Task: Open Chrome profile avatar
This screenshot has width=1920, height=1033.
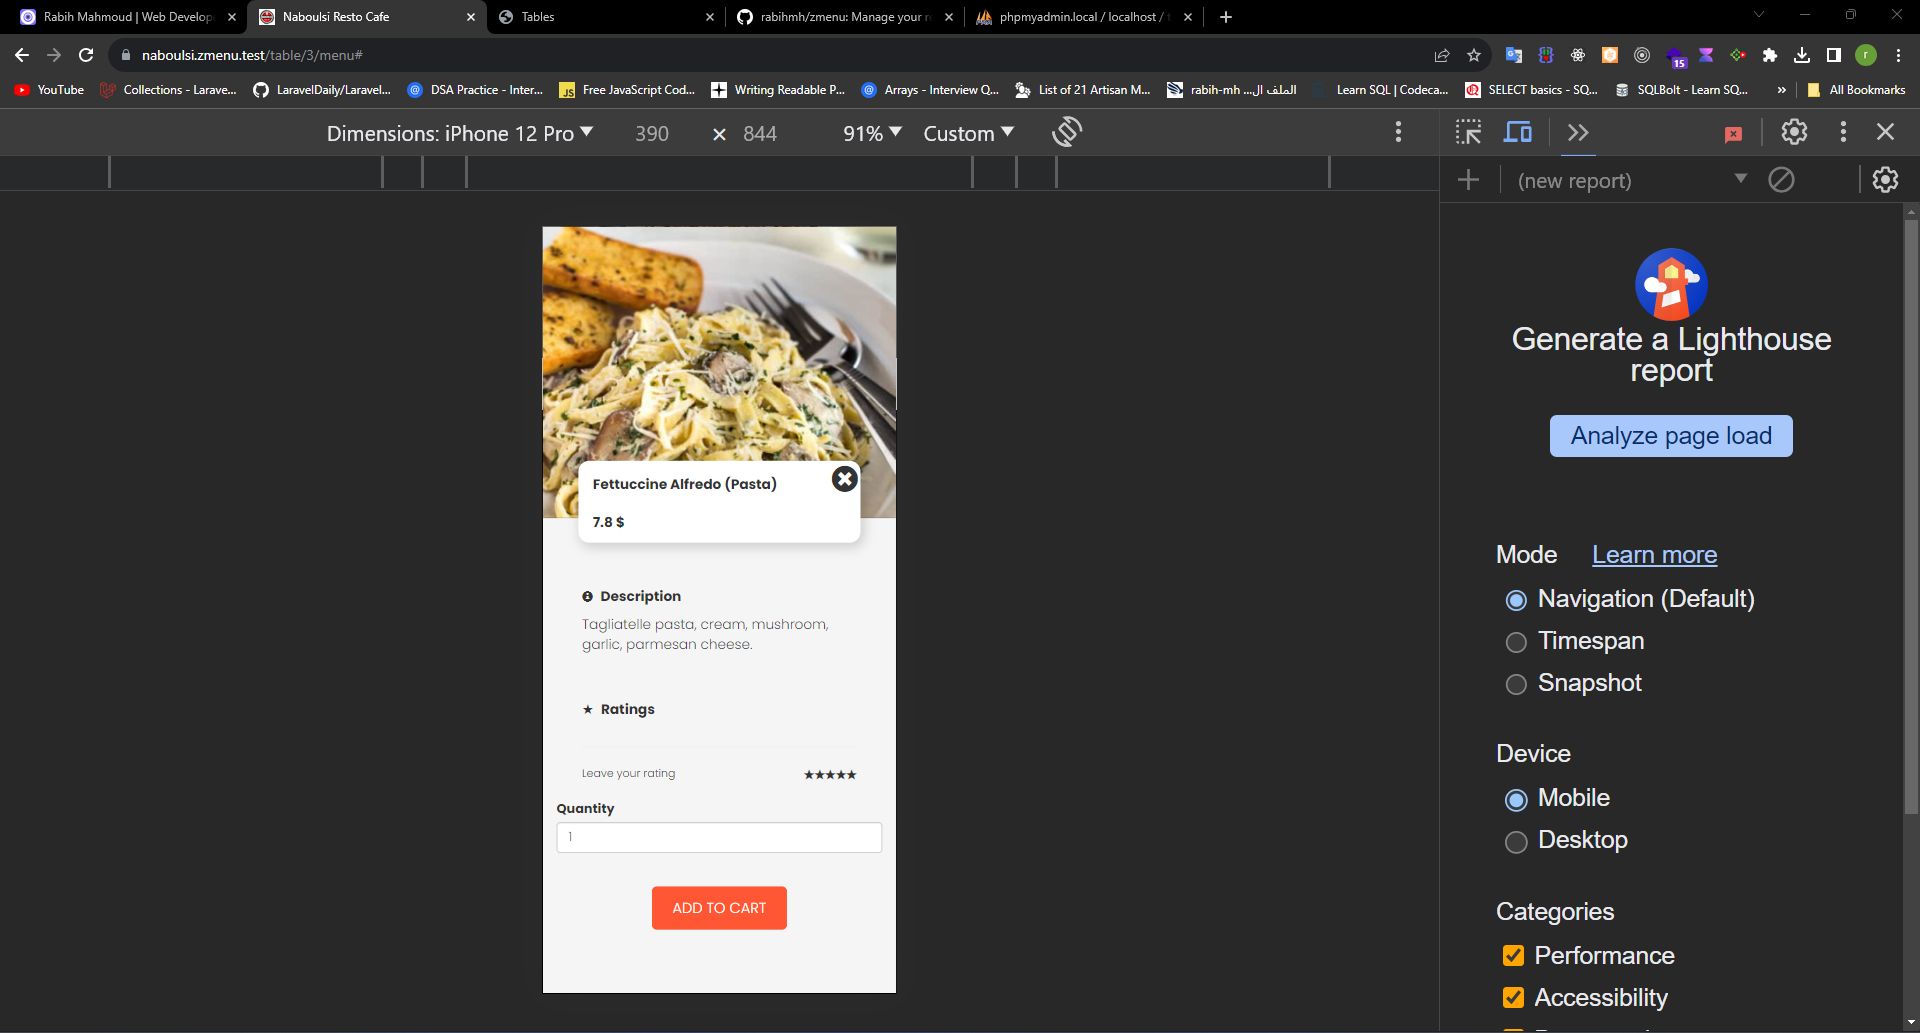Action: [x=1866, y=55]
